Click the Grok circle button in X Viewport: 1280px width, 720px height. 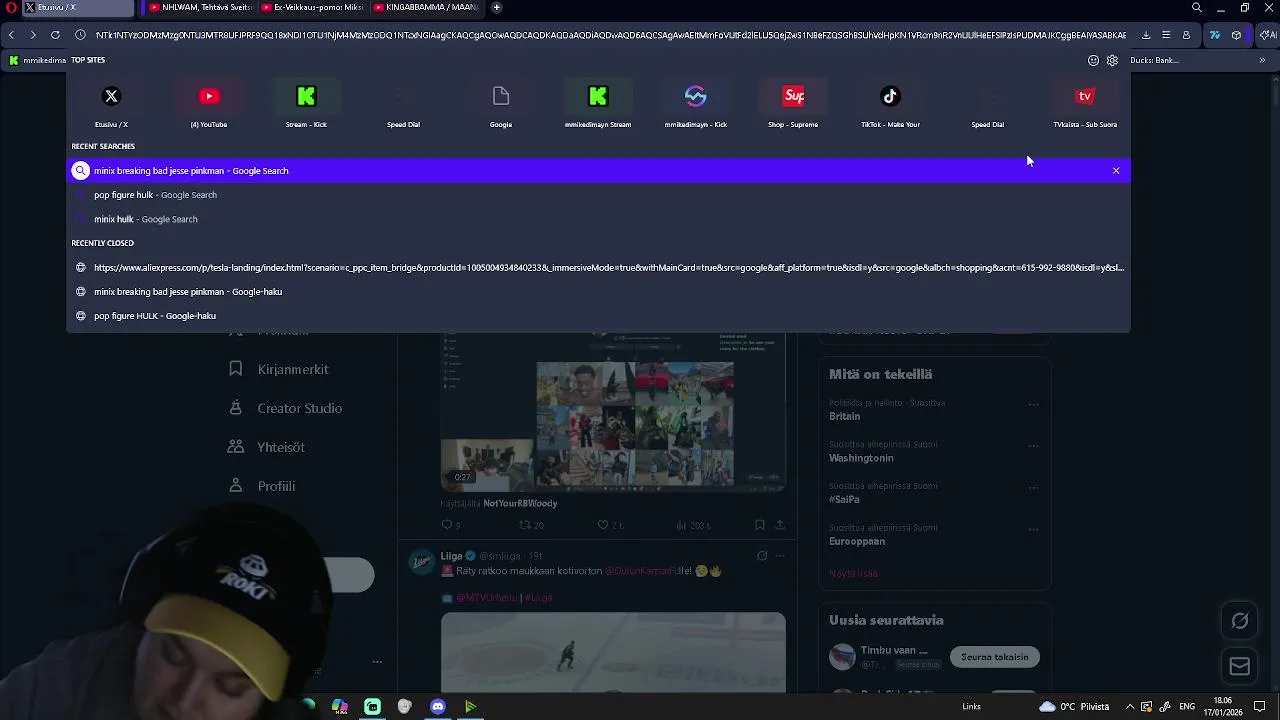[1240, 621]
